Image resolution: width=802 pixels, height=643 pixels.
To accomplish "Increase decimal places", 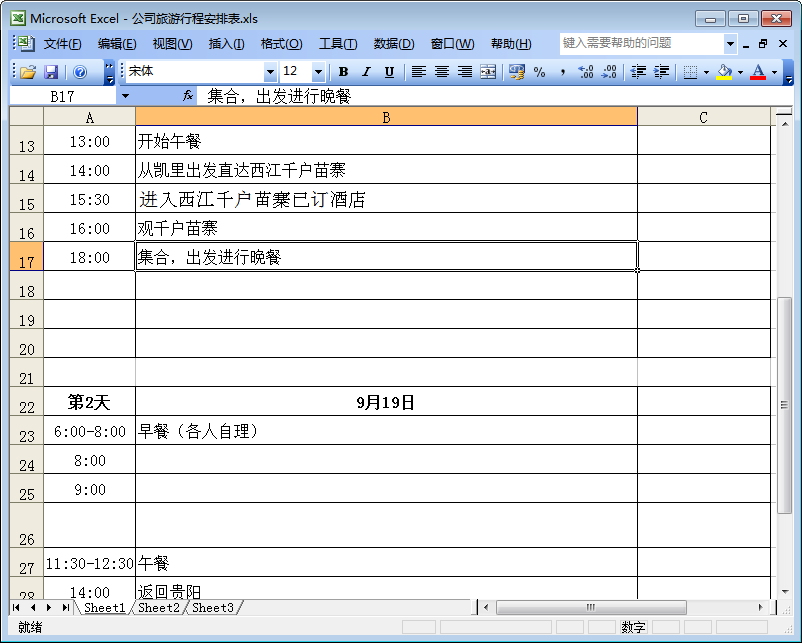I will (x=586, y=72).
